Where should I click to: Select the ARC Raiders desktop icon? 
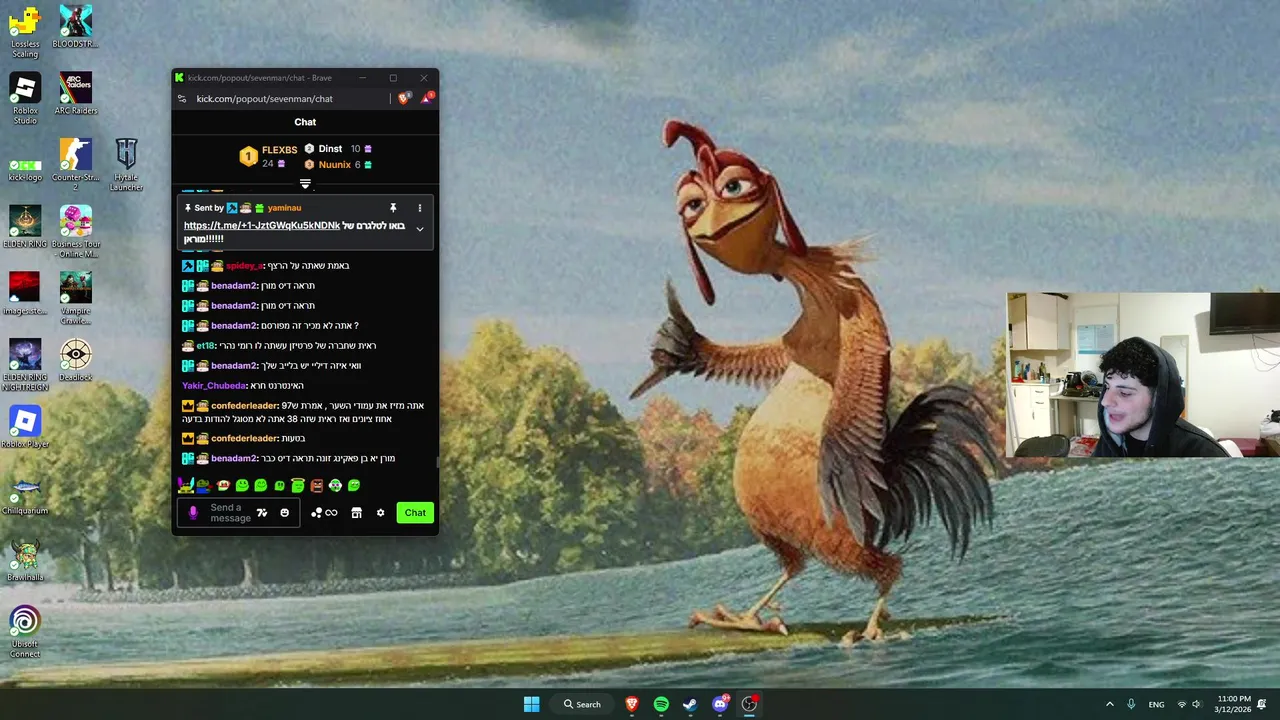(75, 94)
